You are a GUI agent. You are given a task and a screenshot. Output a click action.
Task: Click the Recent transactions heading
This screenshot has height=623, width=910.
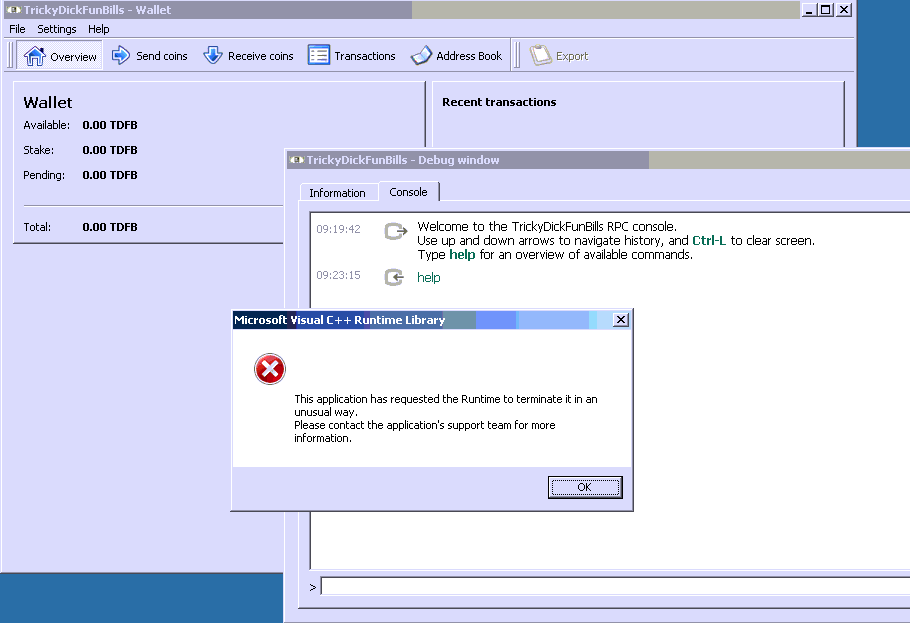click(x=499, y=102)
